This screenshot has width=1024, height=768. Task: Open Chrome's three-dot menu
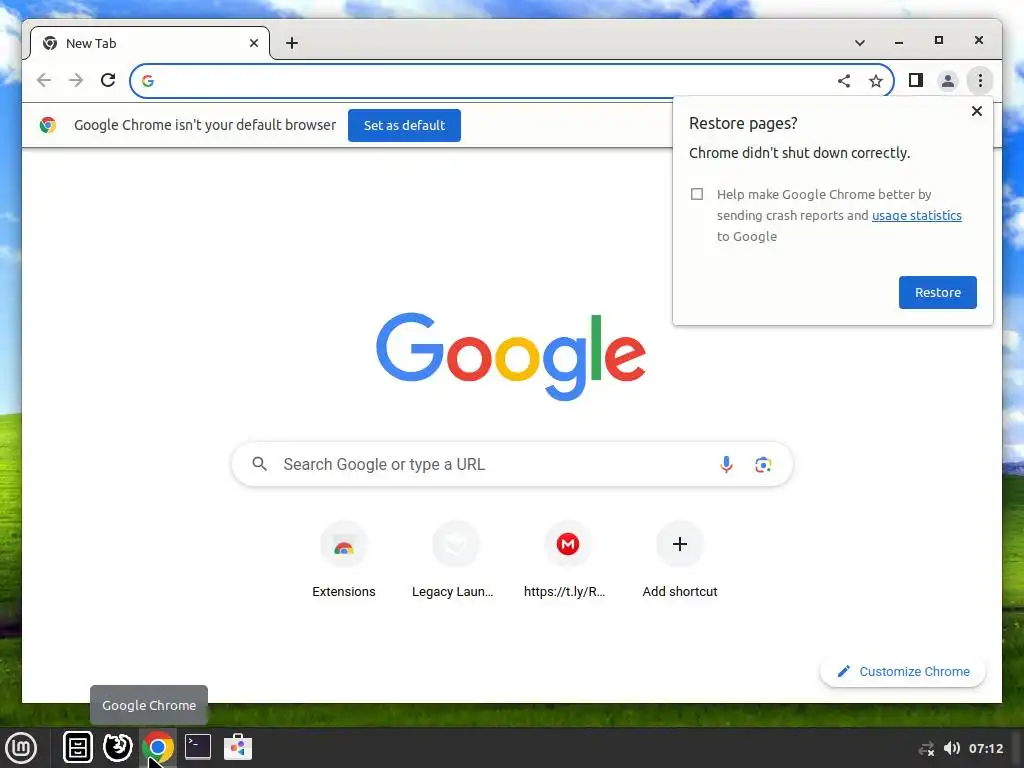pos(980,80)
